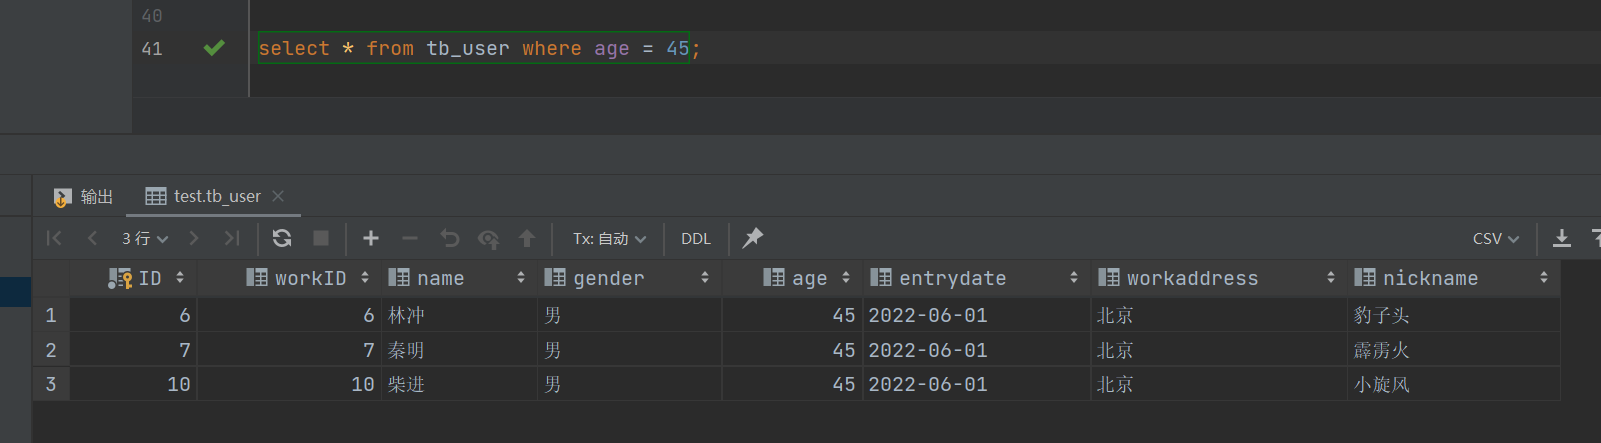The image size is (1601, 443).
Task: Click the DDL button
Action: pyautogui.click(x=696, y=239)
